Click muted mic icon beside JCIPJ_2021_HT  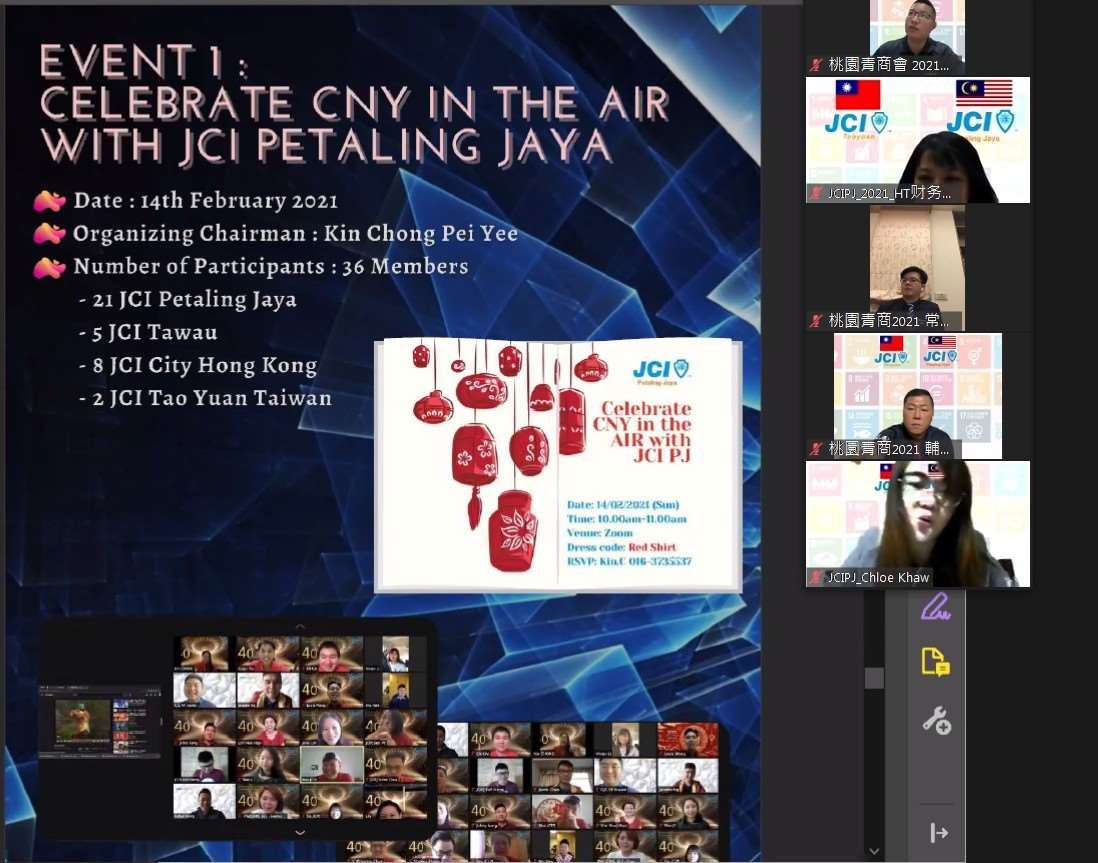[816, 193]
